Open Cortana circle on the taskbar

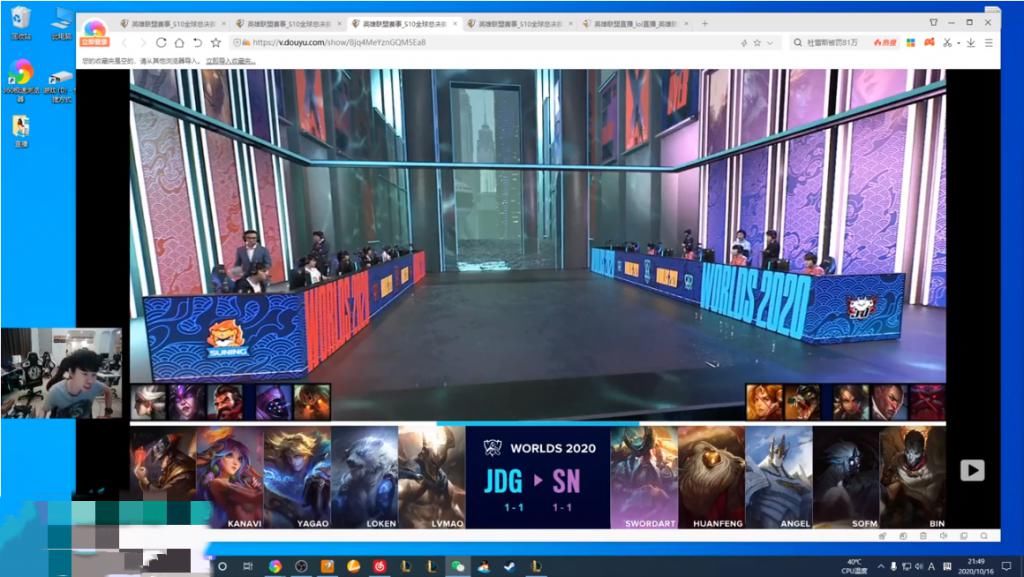point(222,566)
